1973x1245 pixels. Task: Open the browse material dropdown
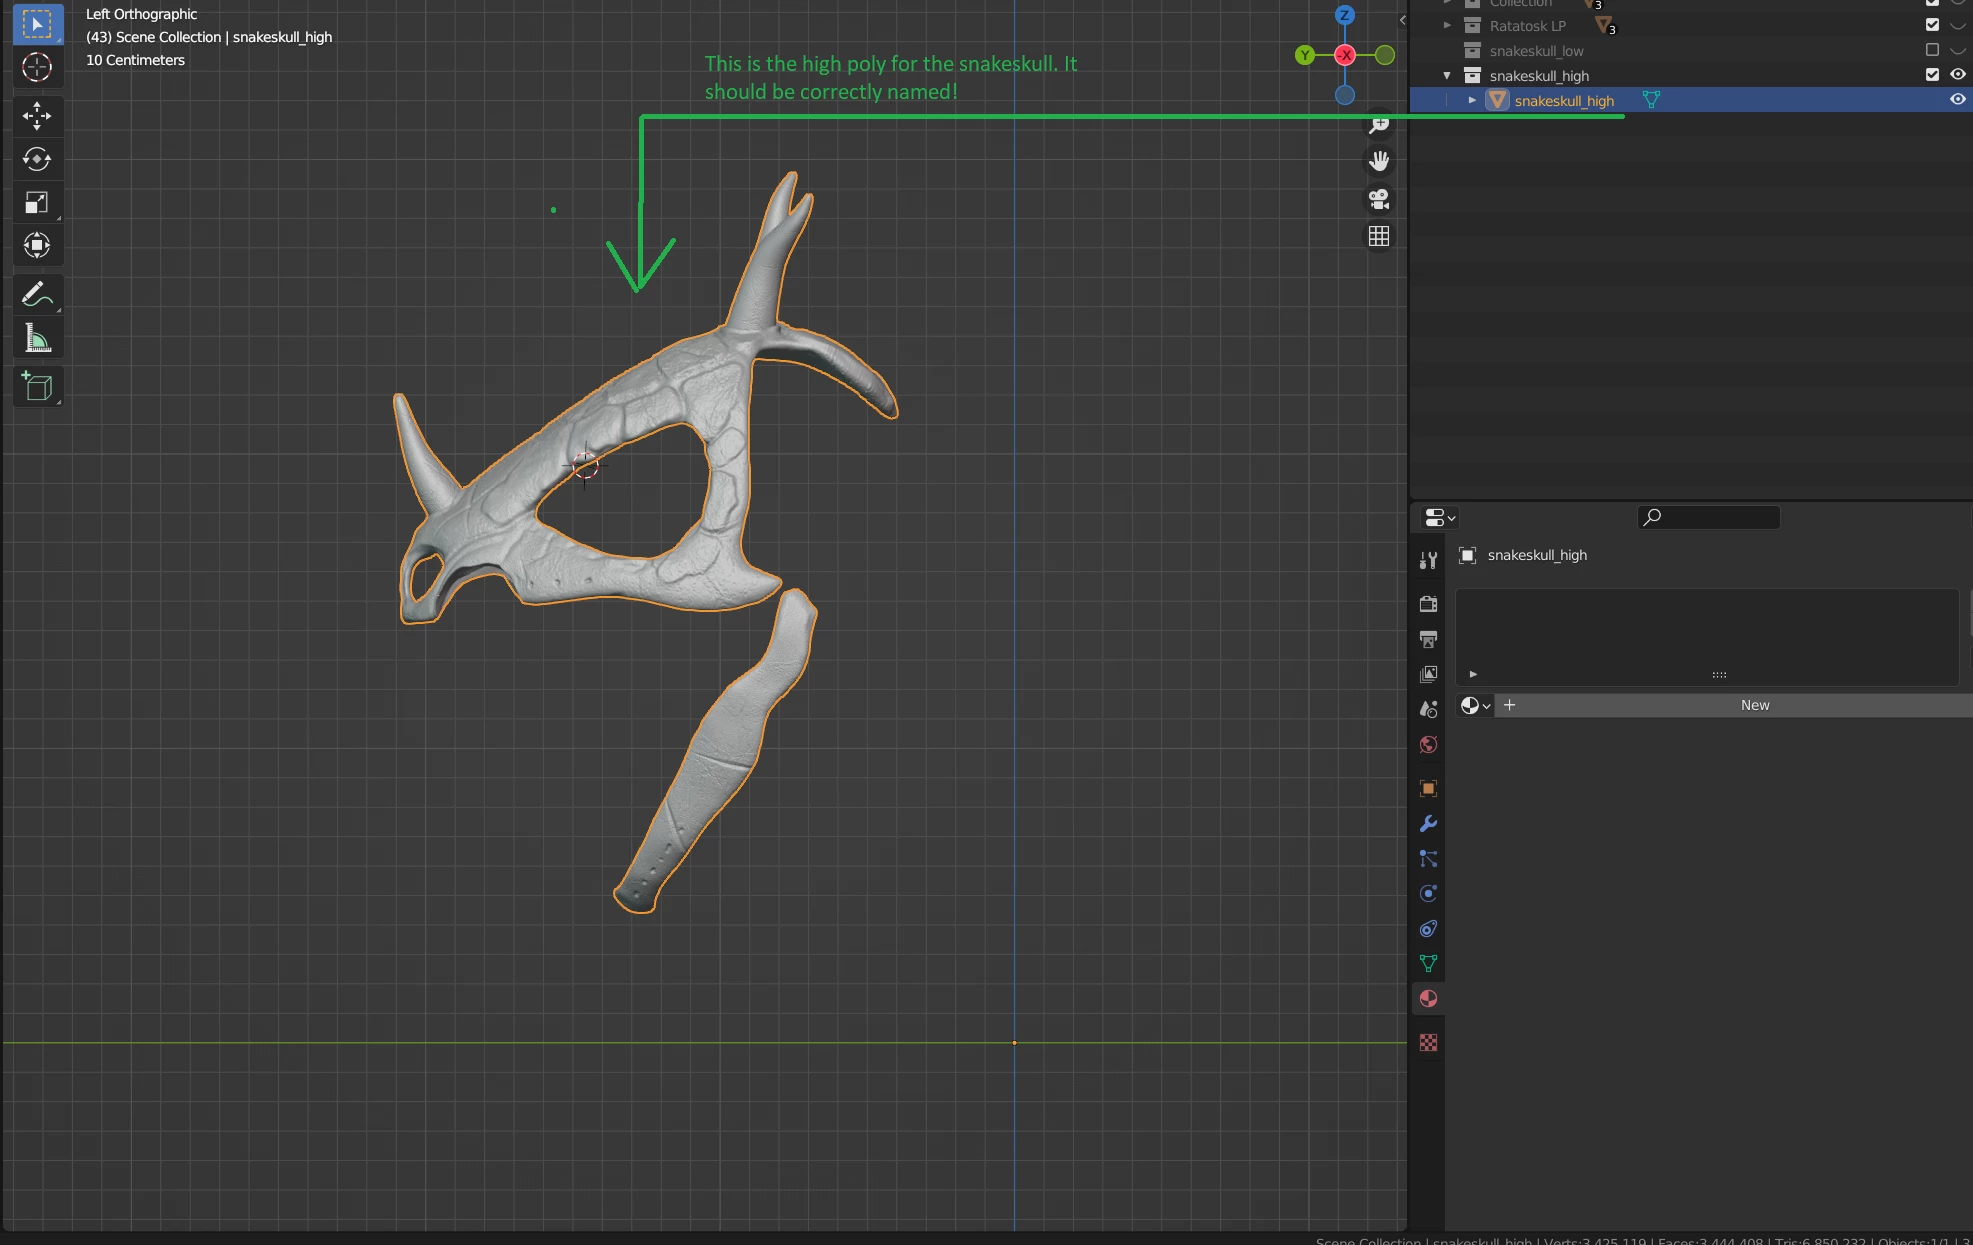coord(1474,706)
